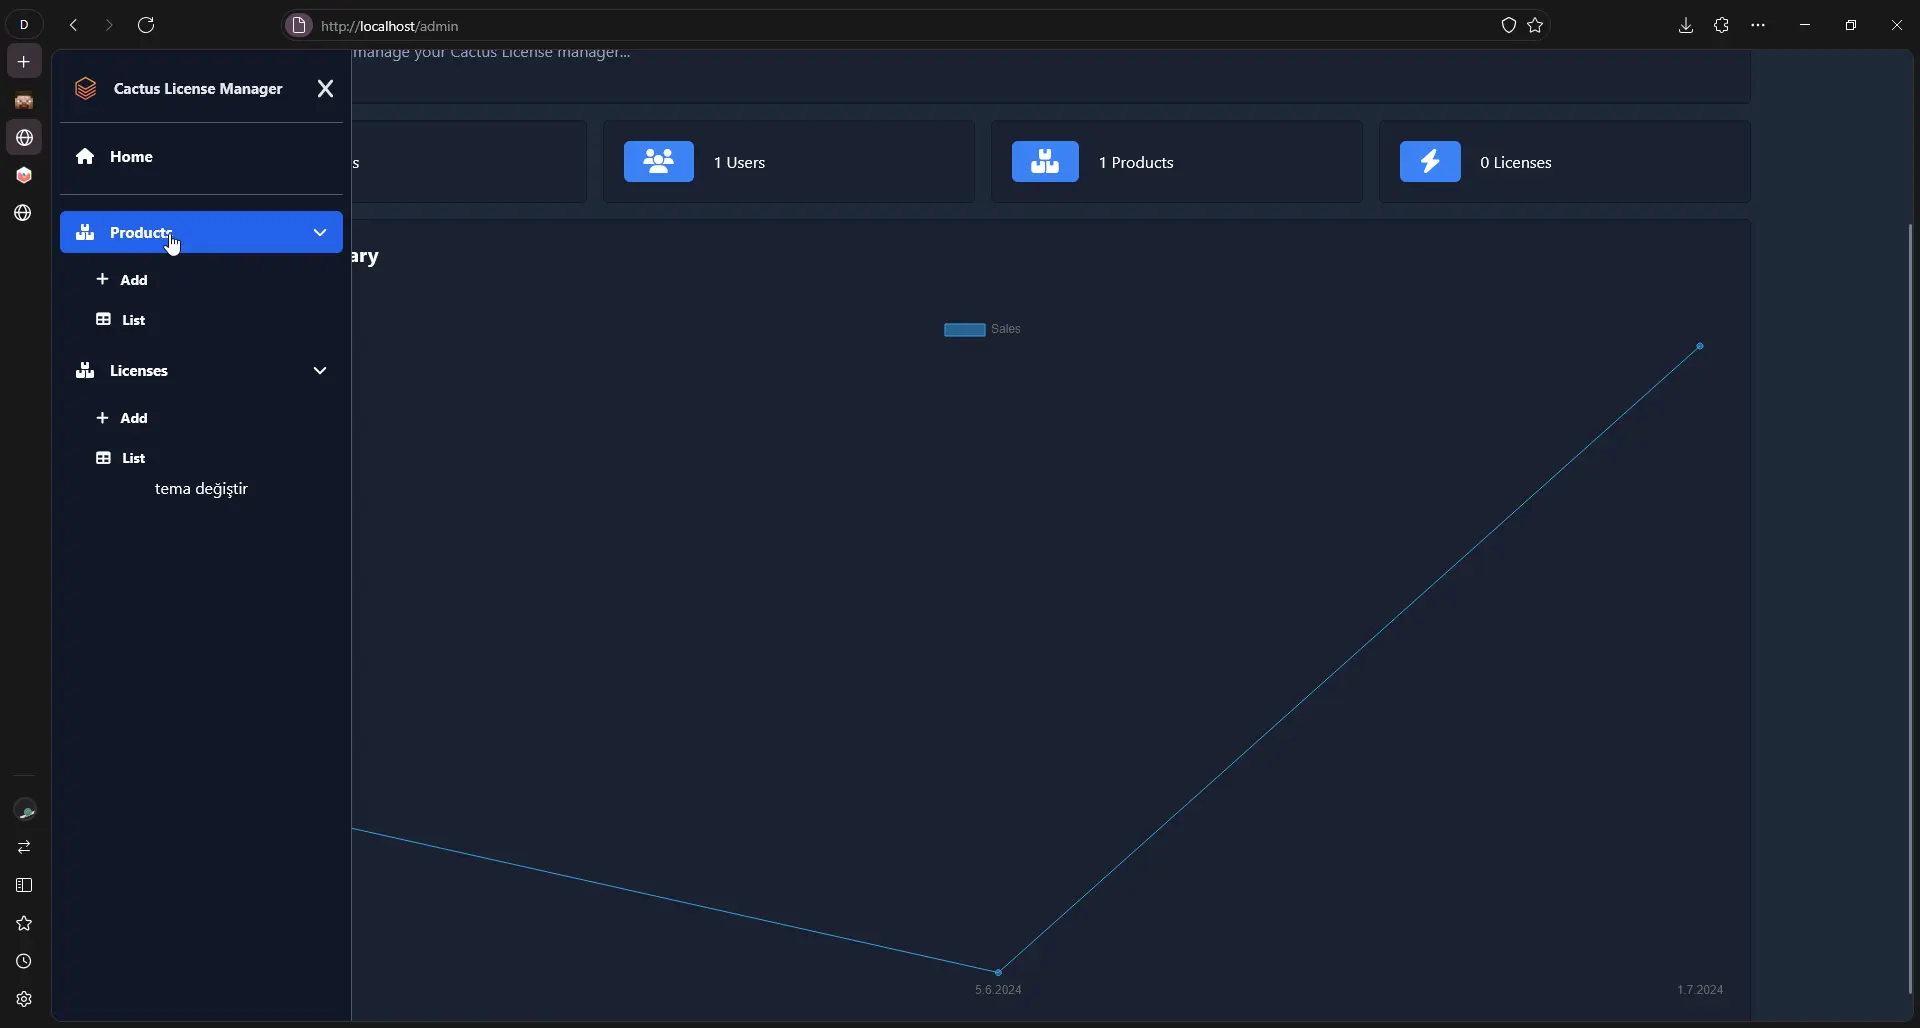Open the extensions cube icon
1920x1028 pixels.
(1722, 26)
